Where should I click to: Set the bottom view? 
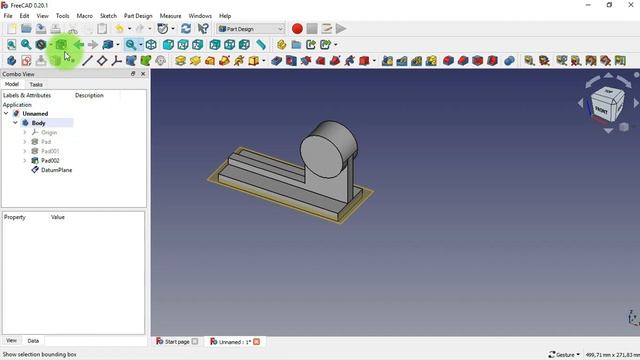click(229, 44)
